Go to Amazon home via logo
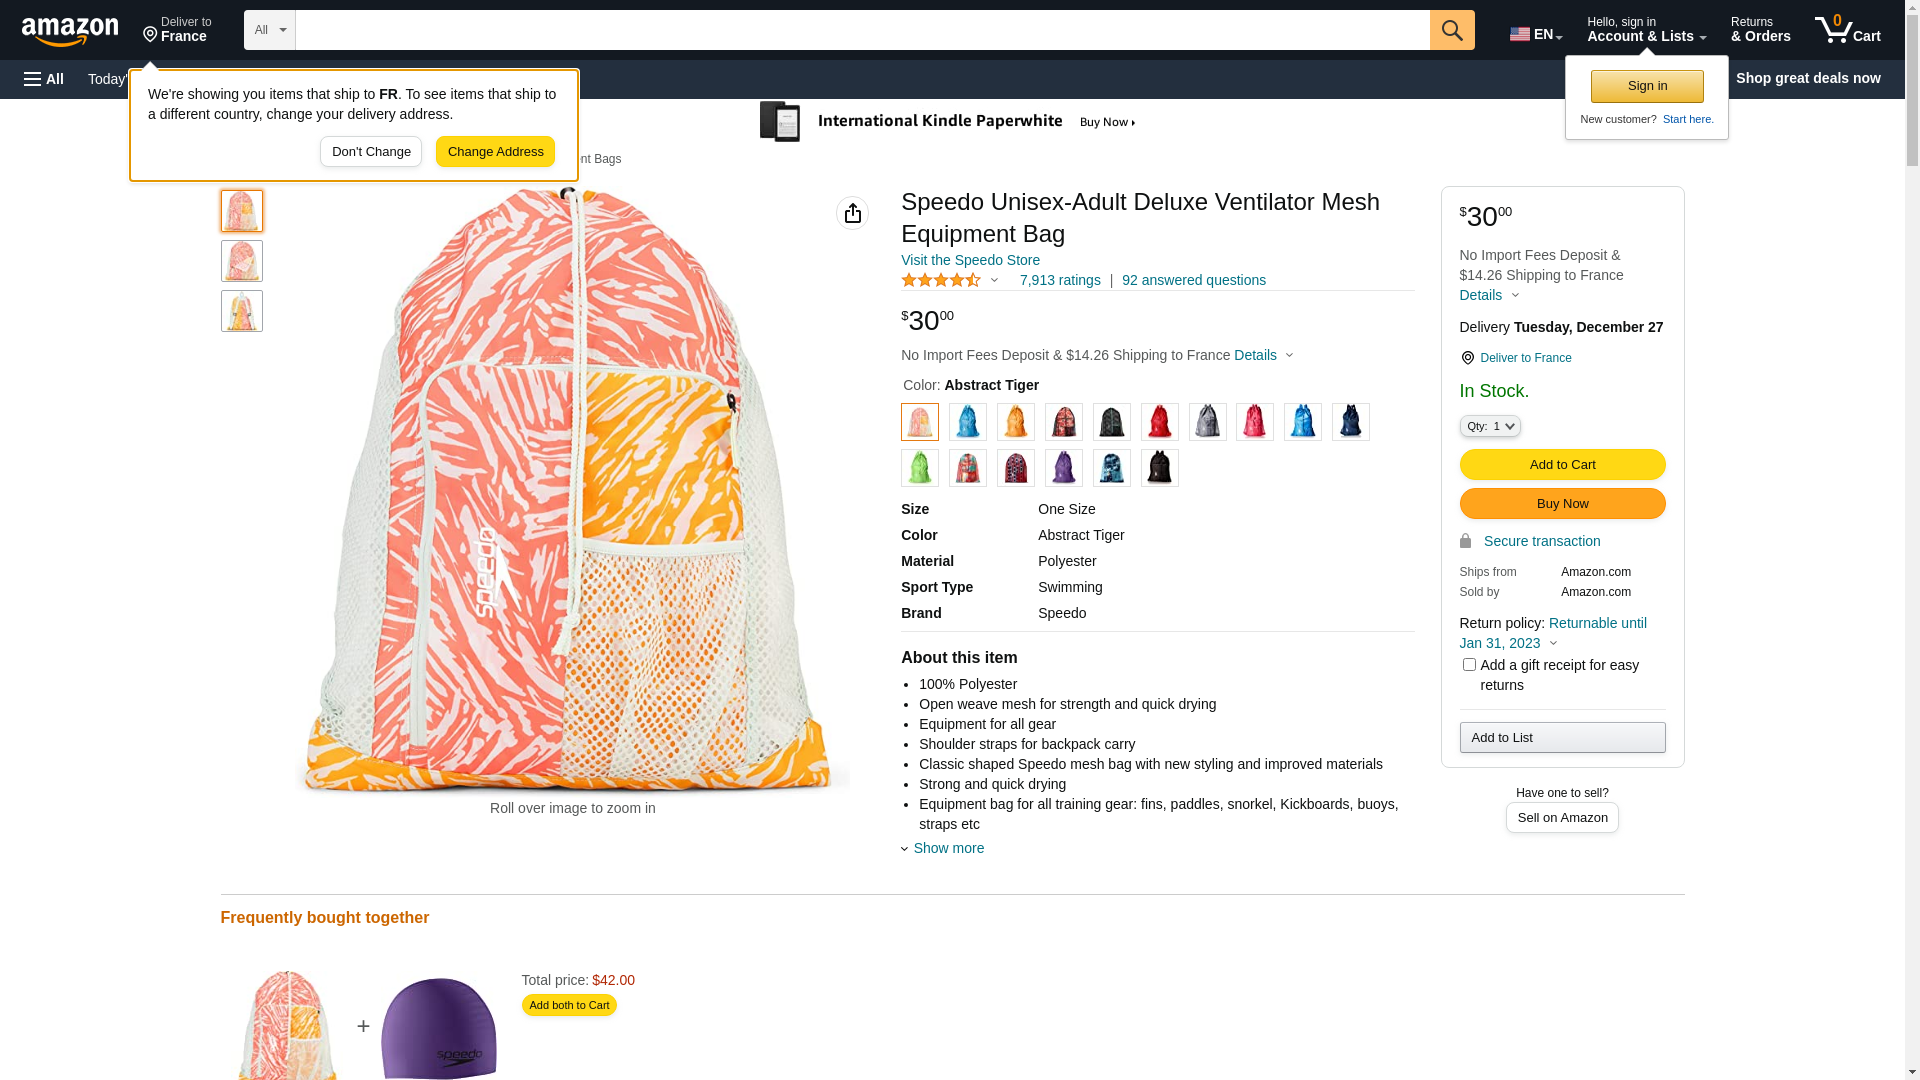 tap(70, 32)
